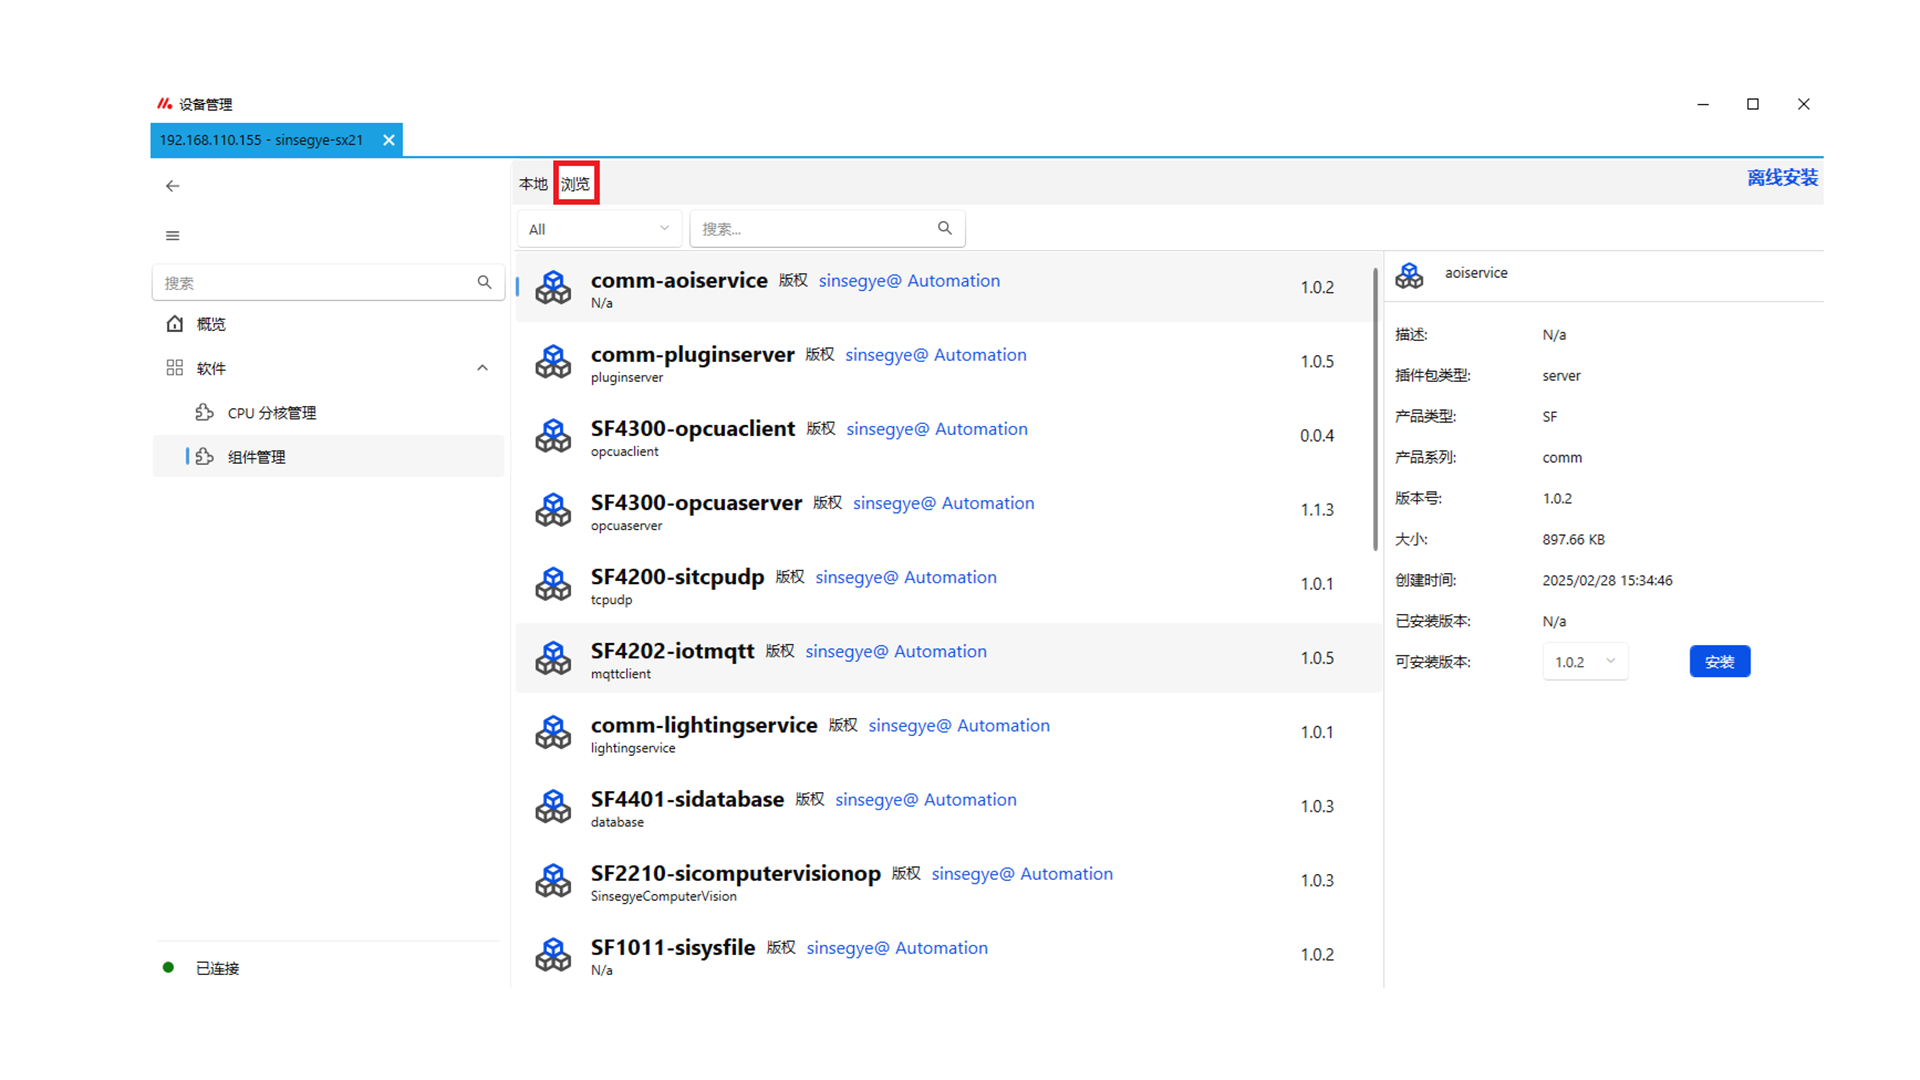This screenshot has width=1920, height=1080.
Task: Click the SF4300-opcuaclient package icon
Action: (x=553, y=436)
